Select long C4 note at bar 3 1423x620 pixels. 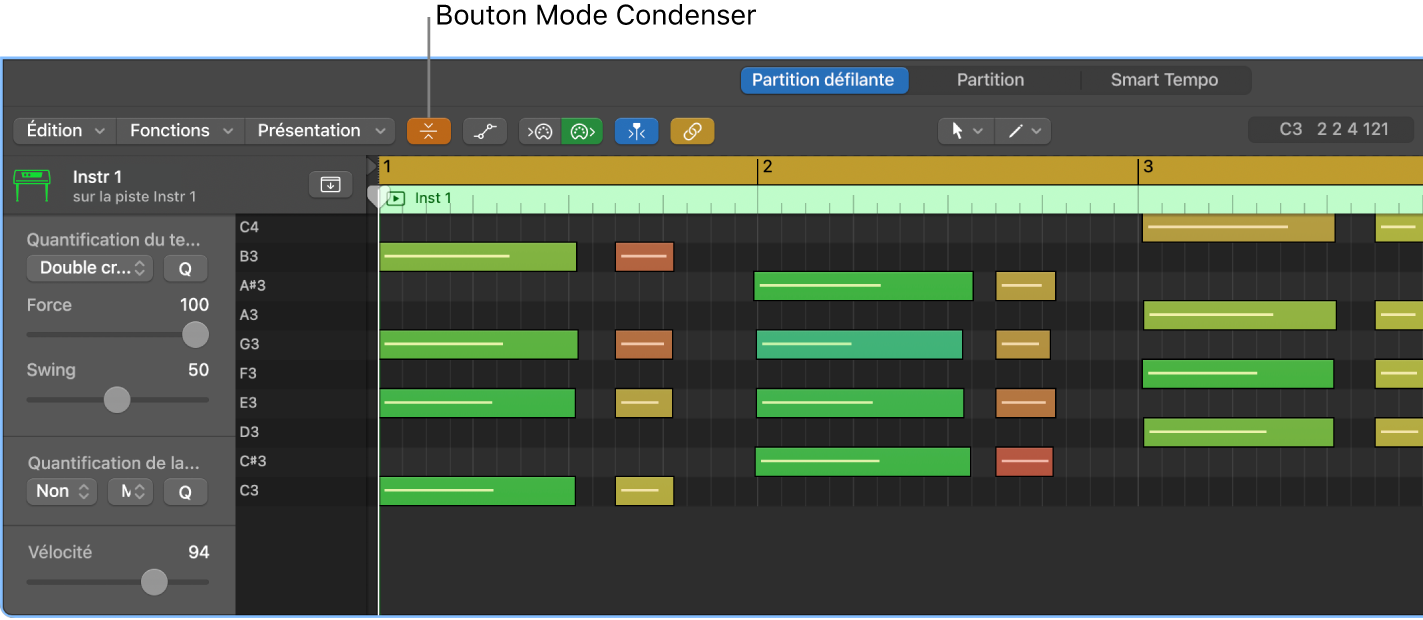pos(1239,227)
